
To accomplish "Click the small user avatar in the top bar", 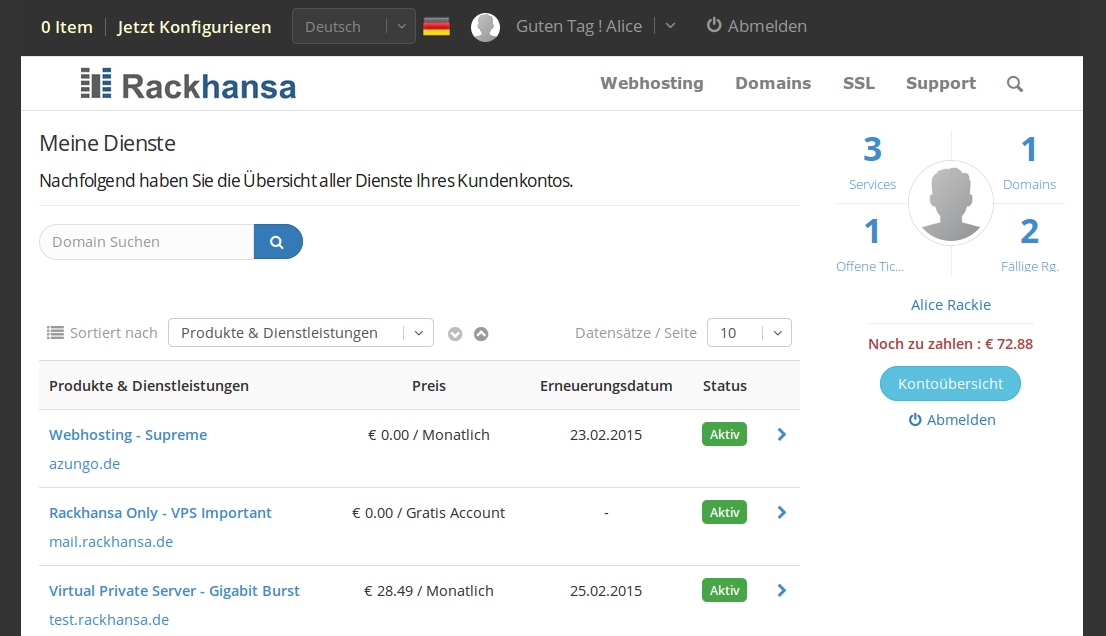I will coord(485,27).
